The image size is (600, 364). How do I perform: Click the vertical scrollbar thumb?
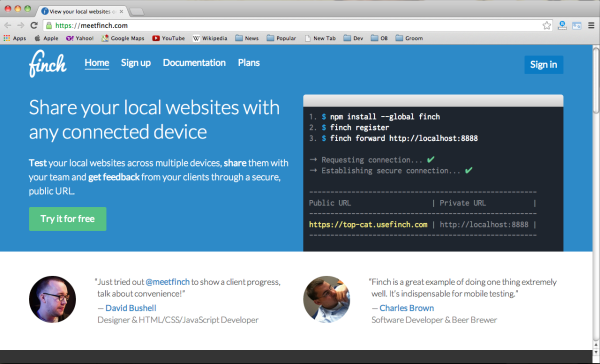pyautogui.click(x=596, y=80)
